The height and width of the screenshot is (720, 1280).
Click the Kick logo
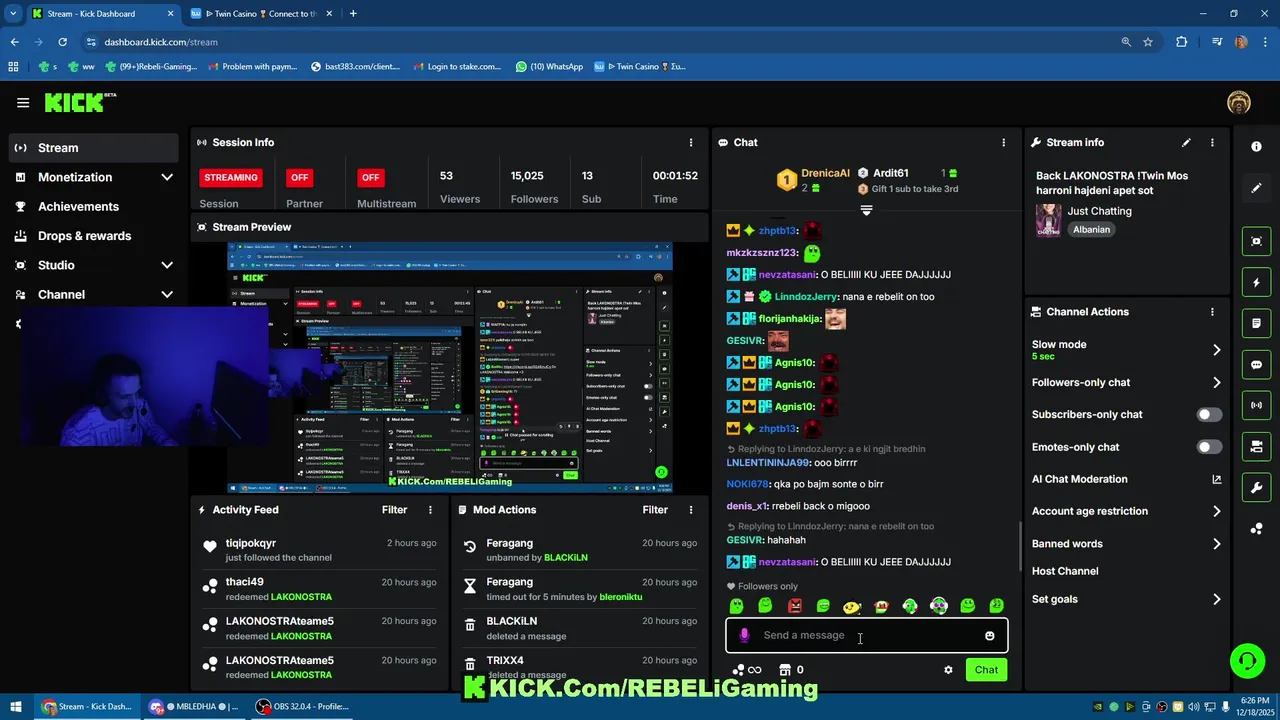(x=80, y=102)
